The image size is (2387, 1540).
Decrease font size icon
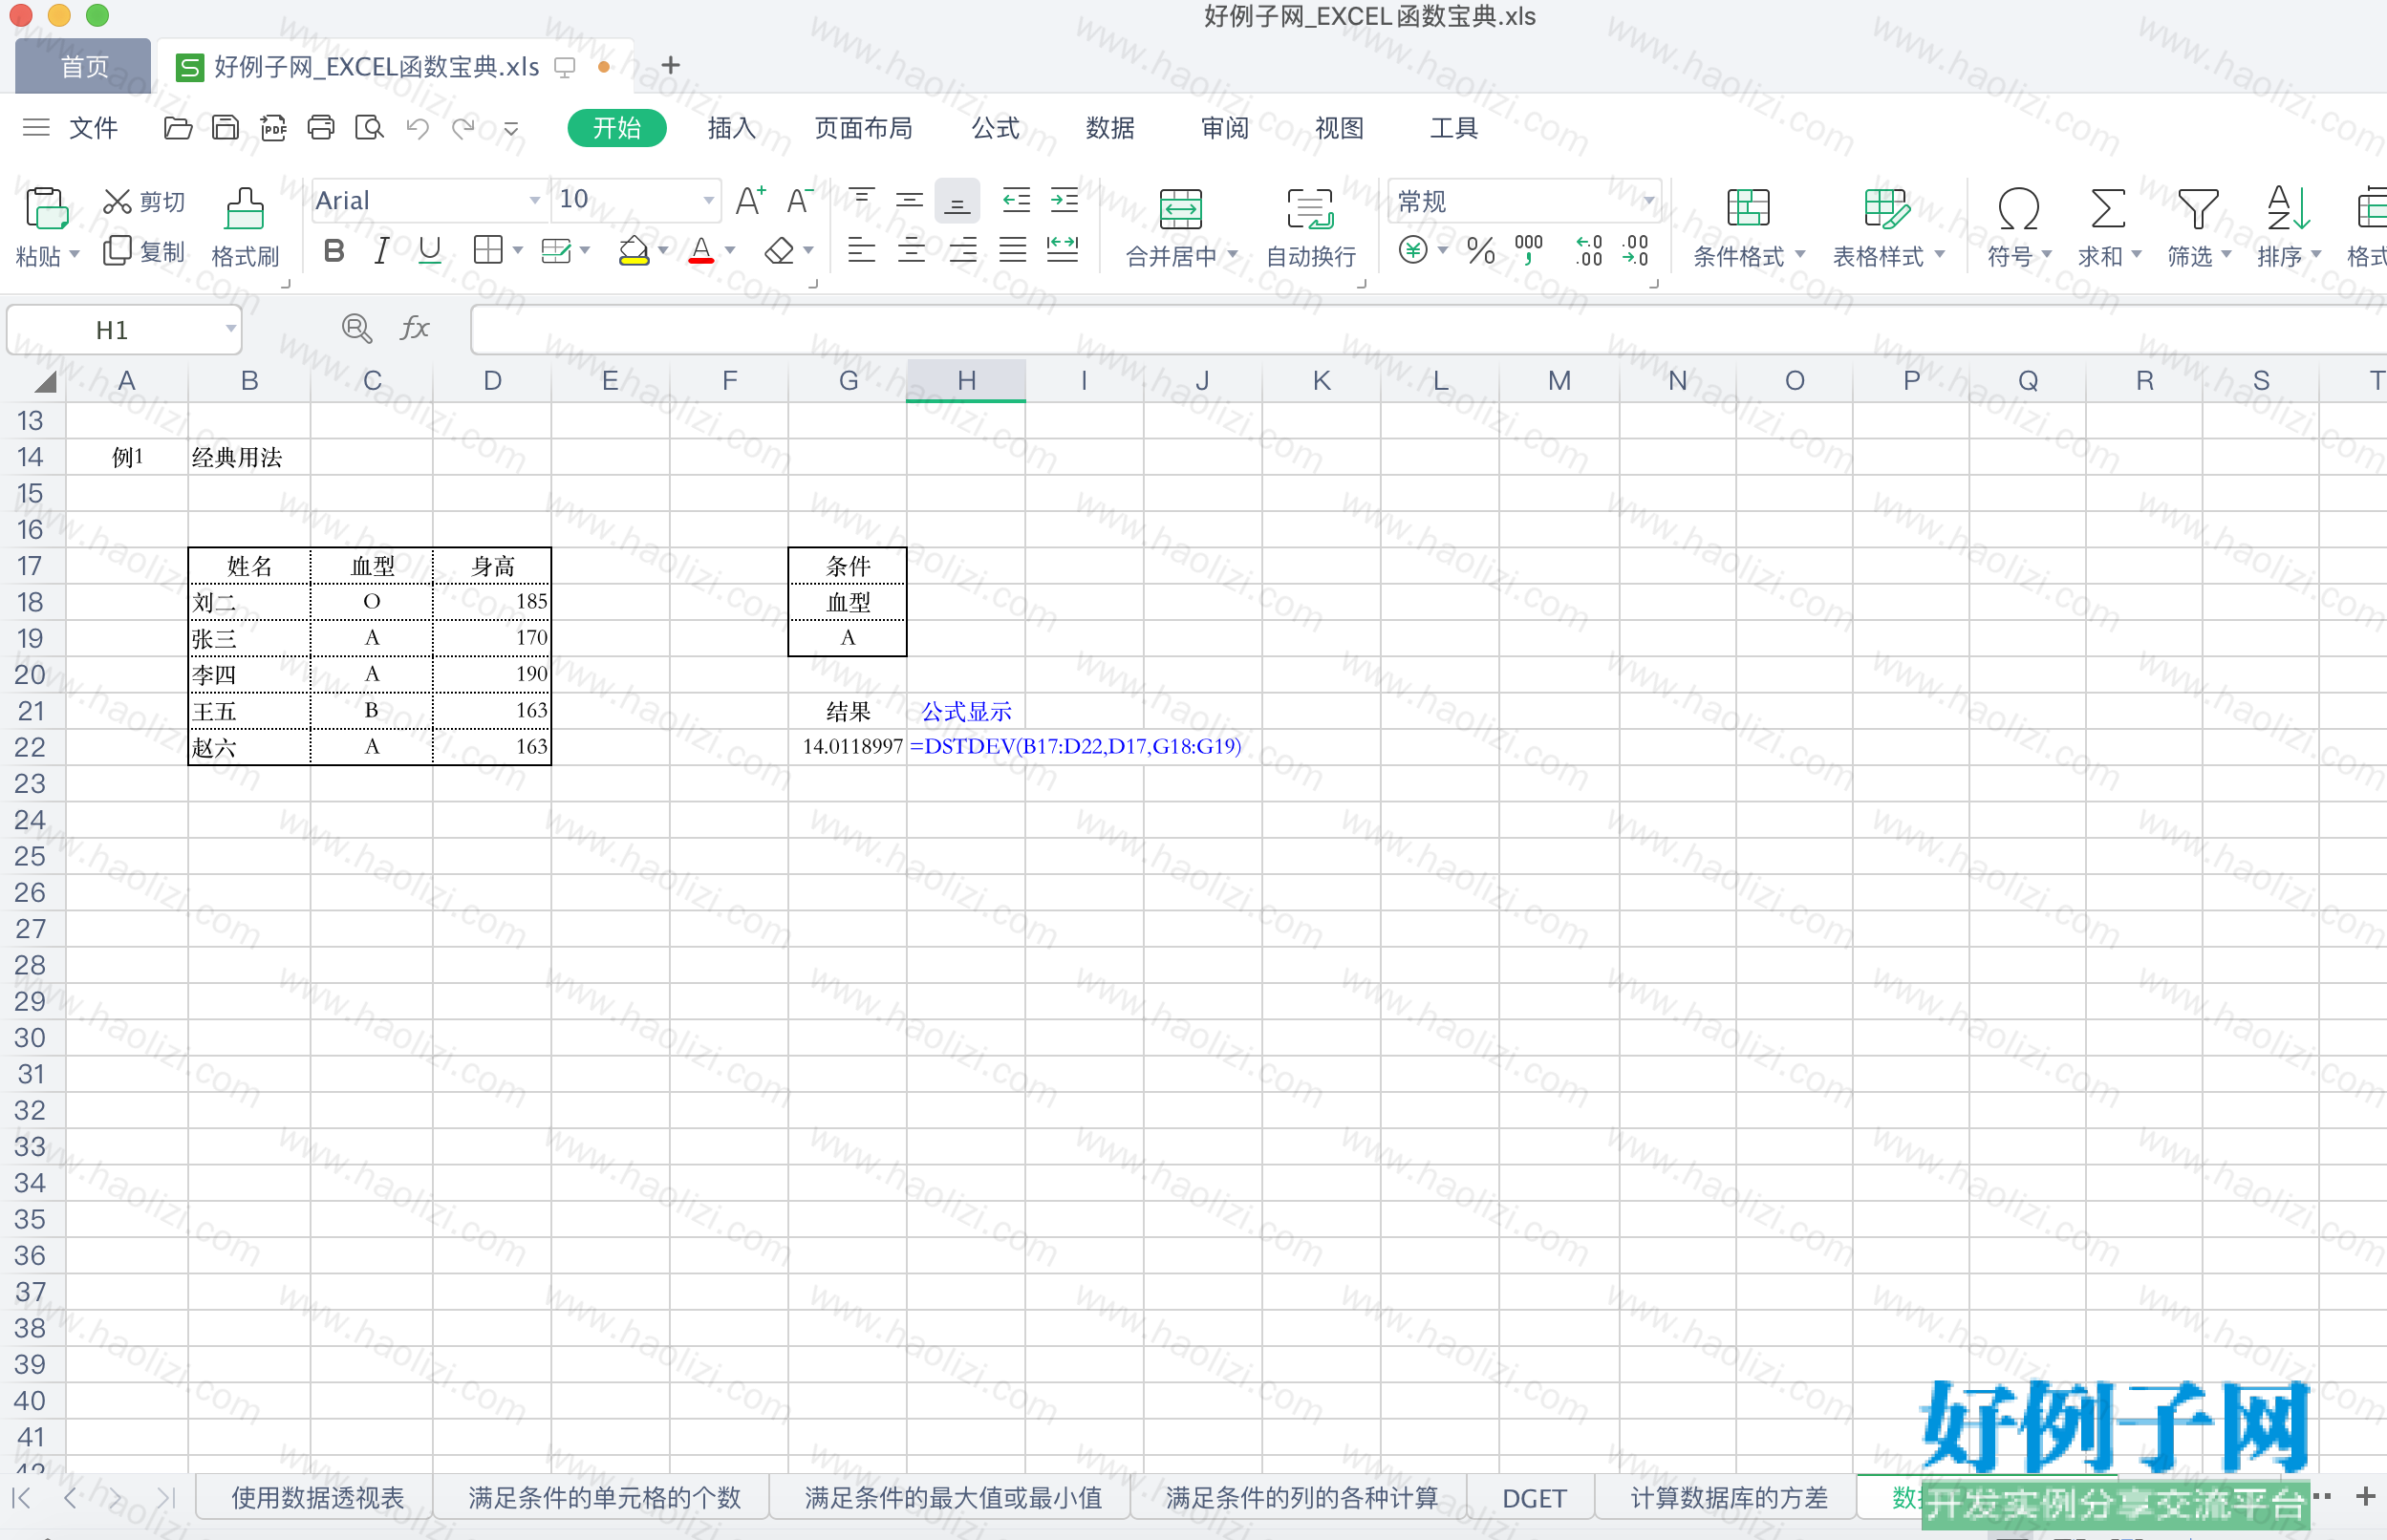pyautogui.click(x=800, y=200)
